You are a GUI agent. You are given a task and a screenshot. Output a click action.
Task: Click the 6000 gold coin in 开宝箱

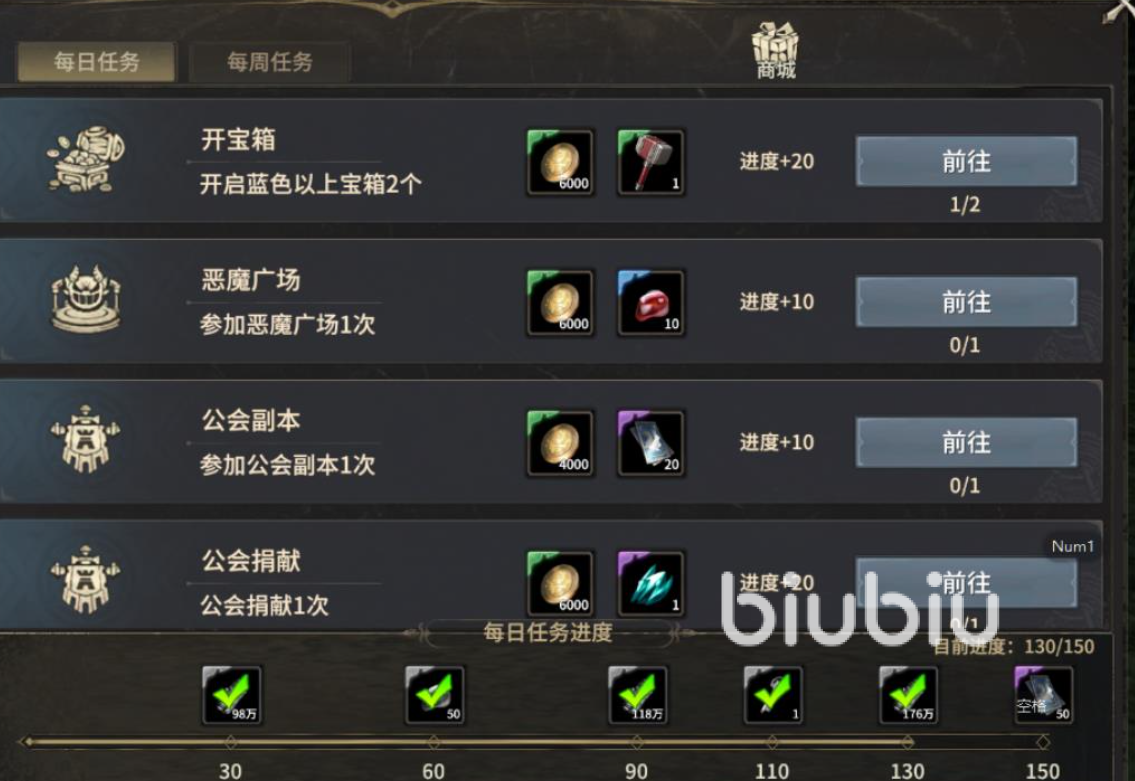[560, 162]
